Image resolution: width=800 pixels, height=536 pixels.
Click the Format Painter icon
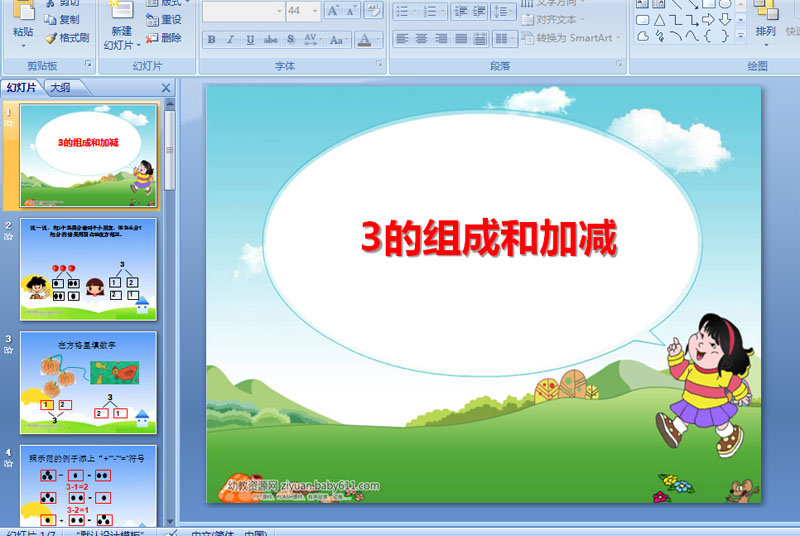51,38
